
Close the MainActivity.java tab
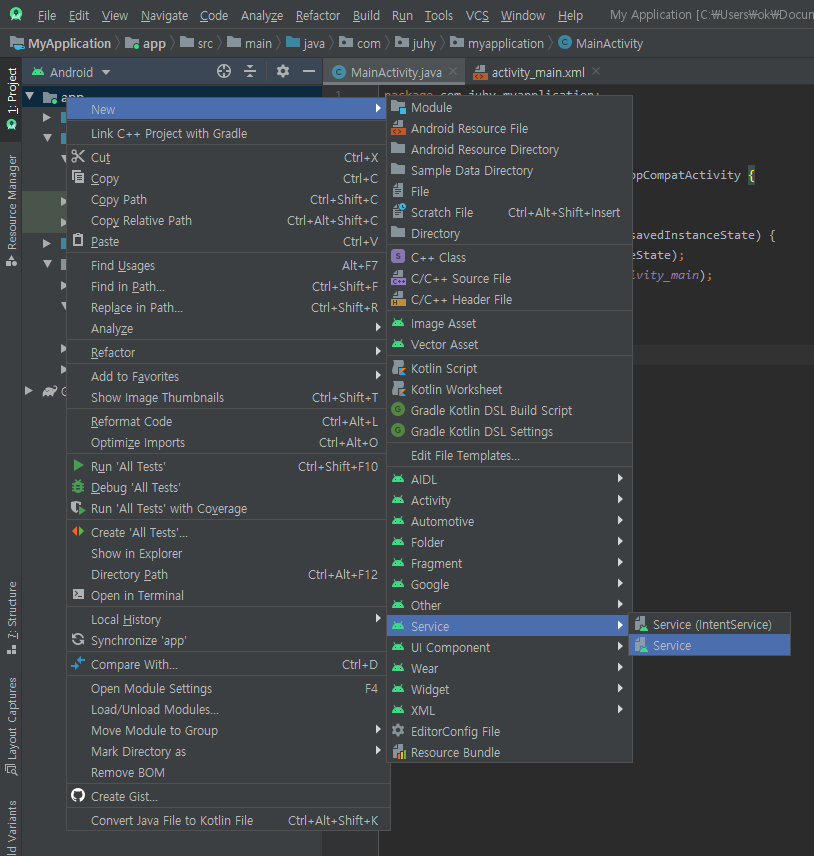(x=453, y=72)
